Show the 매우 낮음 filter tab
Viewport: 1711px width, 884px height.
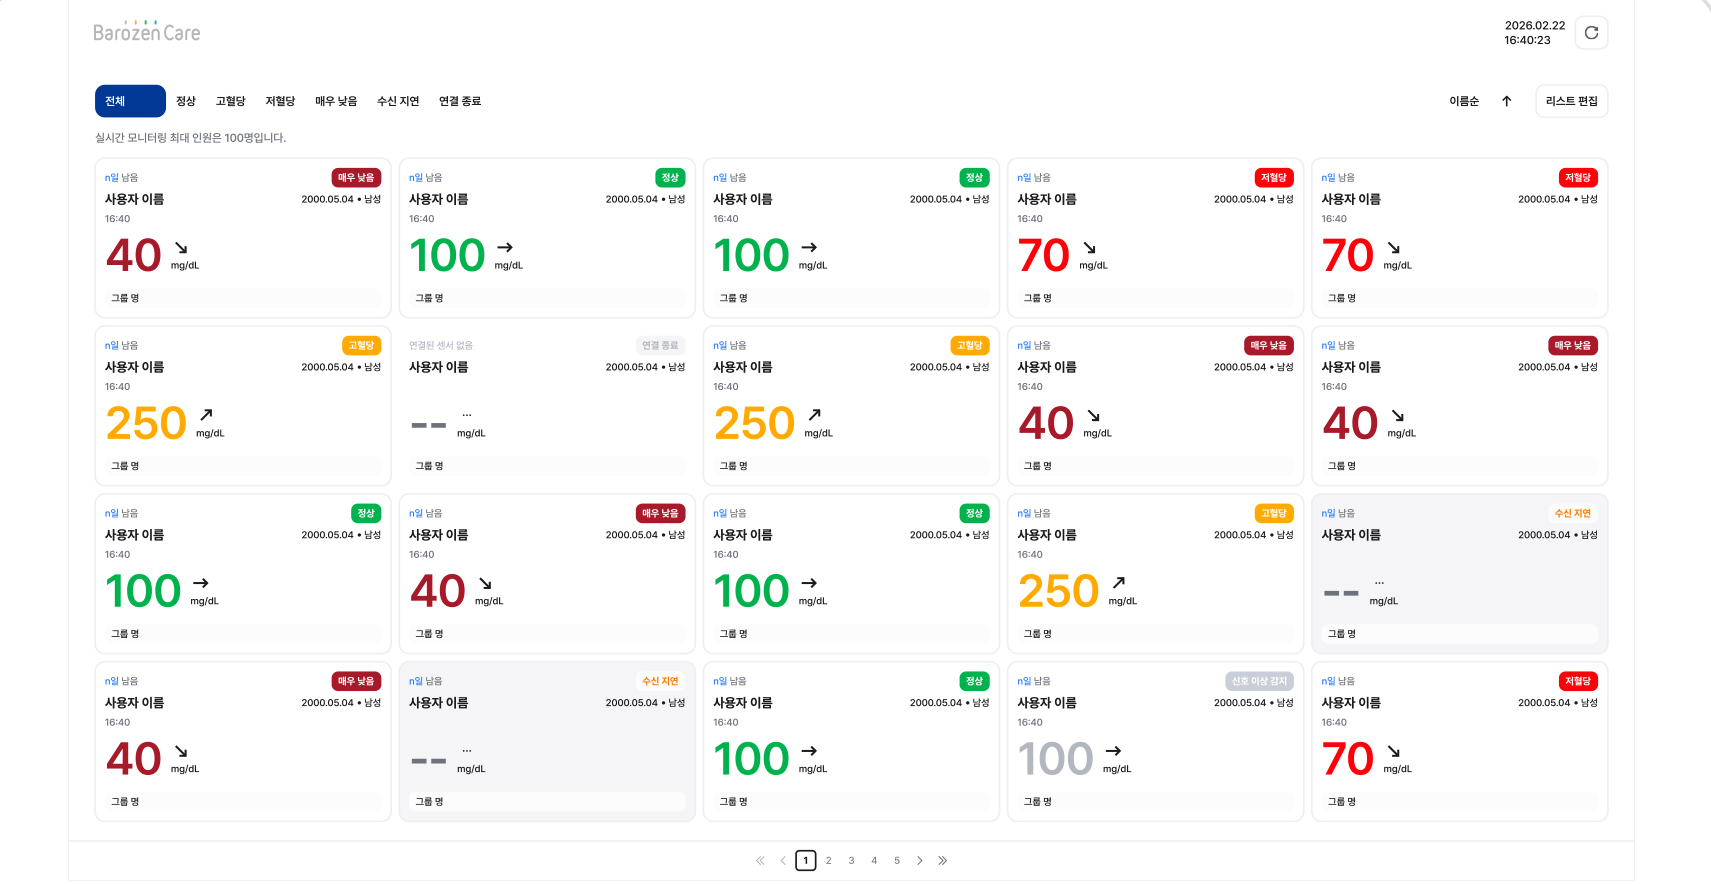click(336, 101)
